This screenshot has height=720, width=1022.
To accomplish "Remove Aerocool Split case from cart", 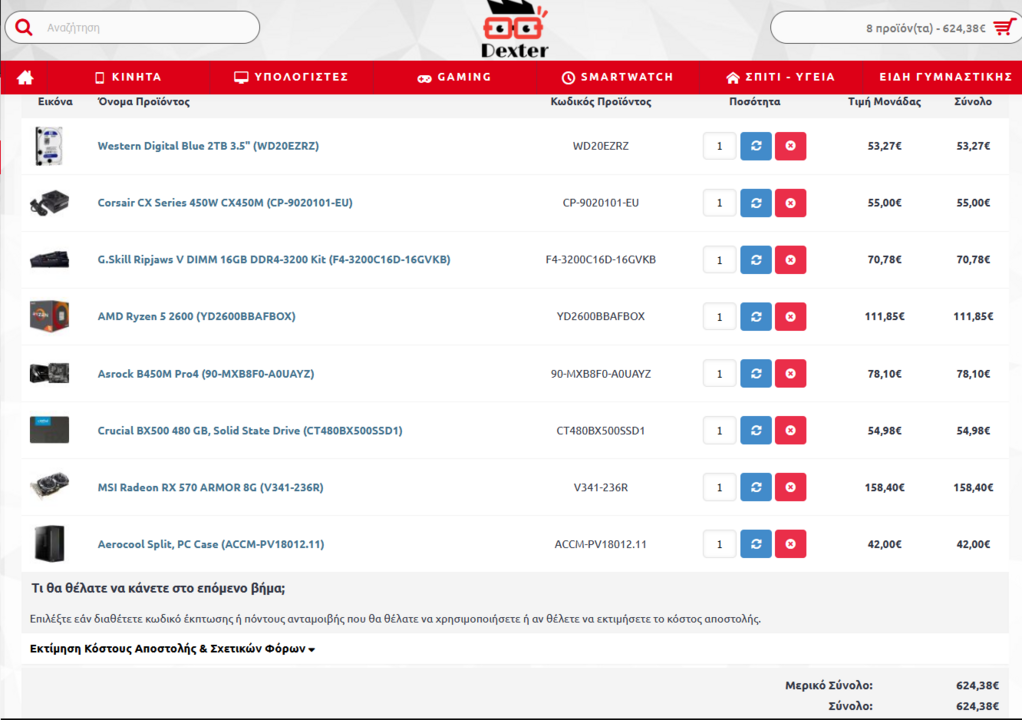I will coord(791,543).
